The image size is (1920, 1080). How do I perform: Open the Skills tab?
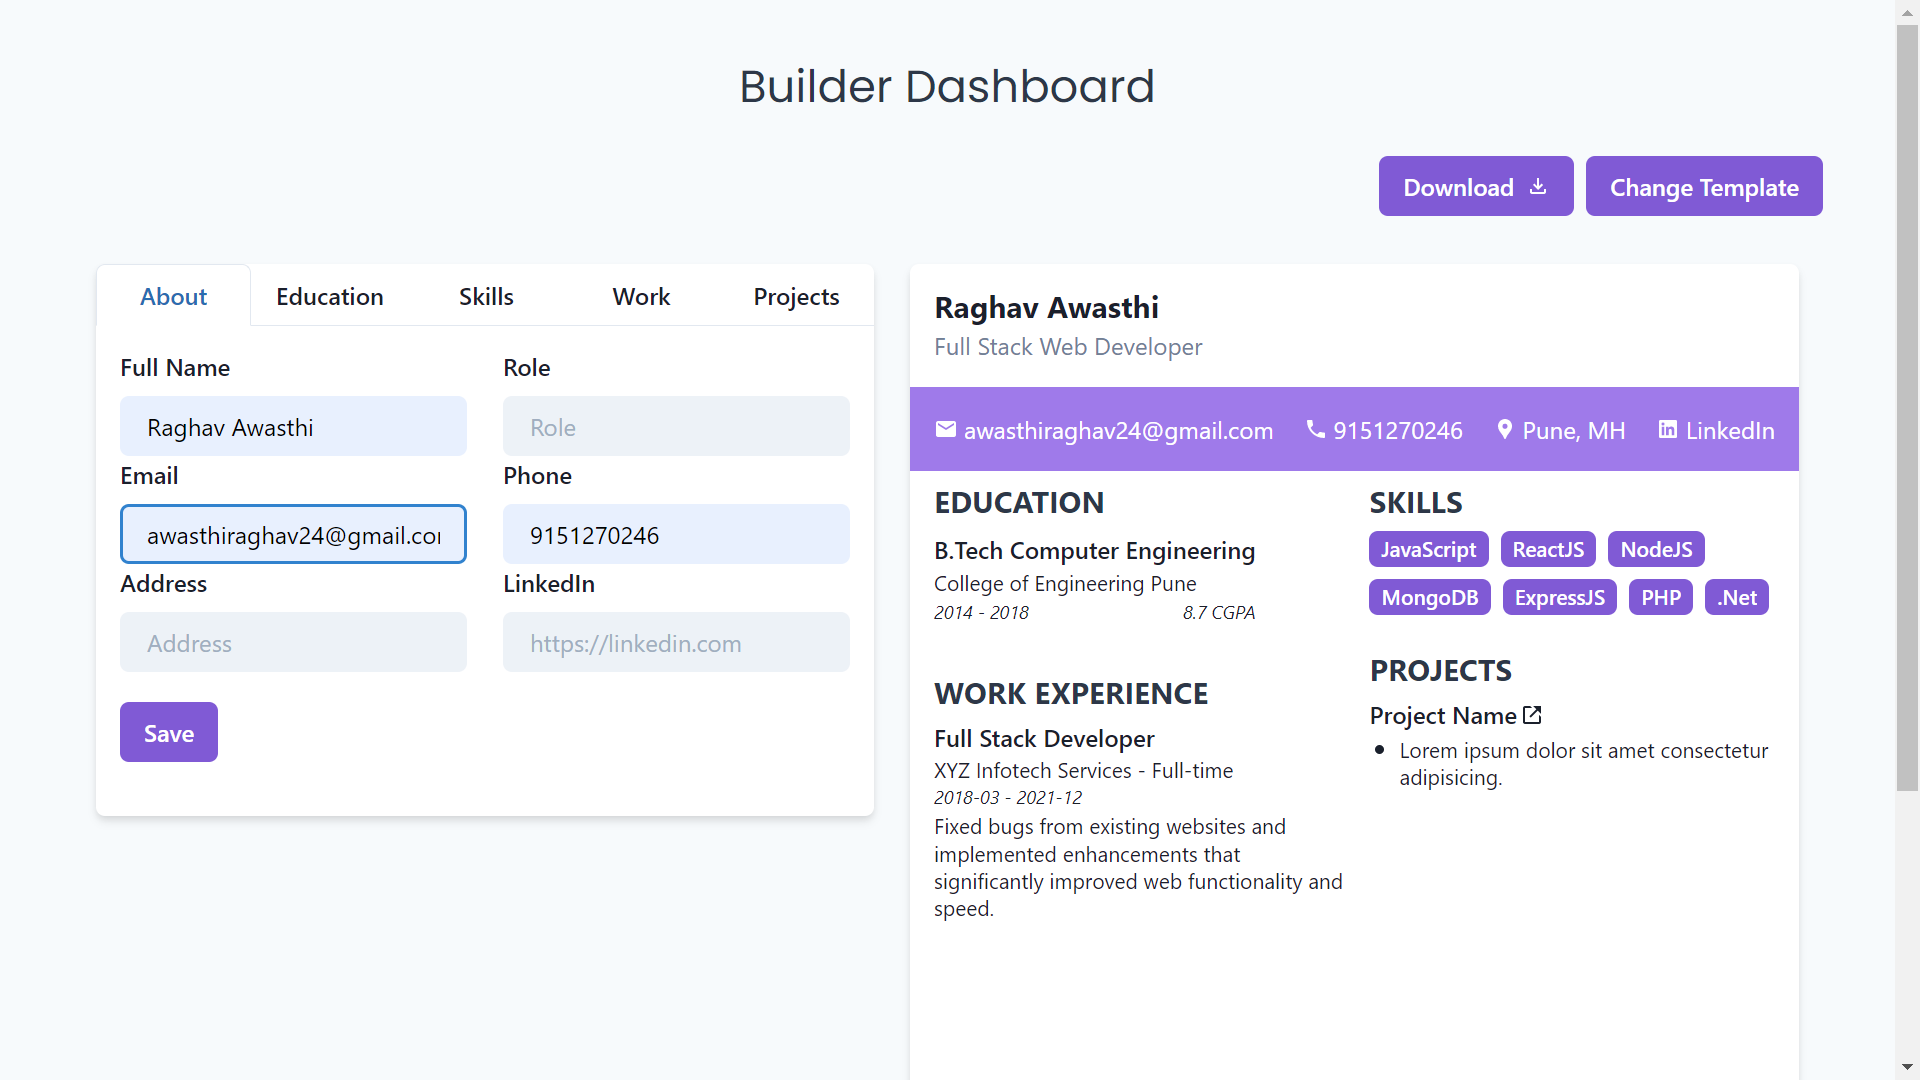(x=486, y=297)
